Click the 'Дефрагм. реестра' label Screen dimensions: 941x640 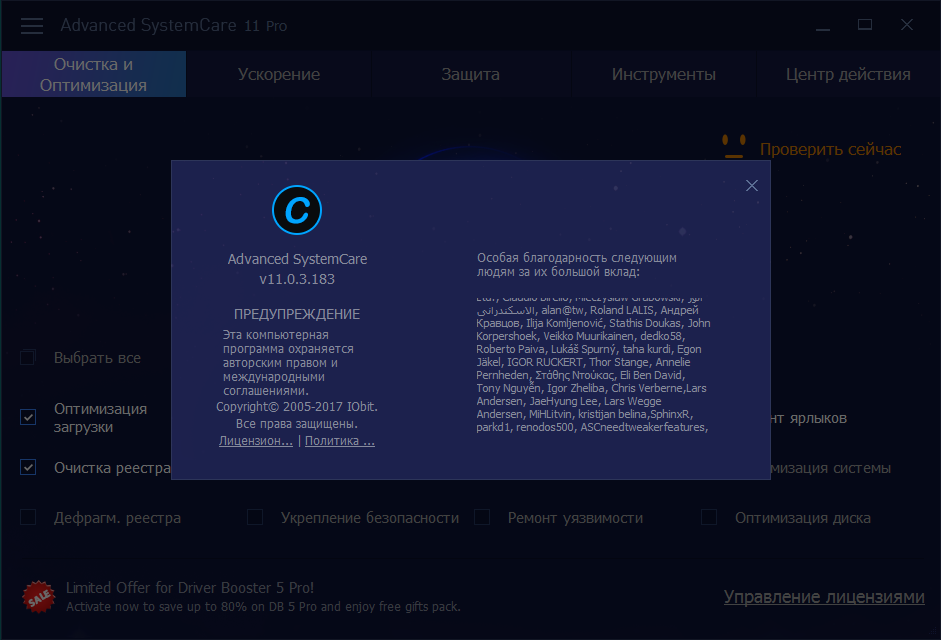pos(118,518)
